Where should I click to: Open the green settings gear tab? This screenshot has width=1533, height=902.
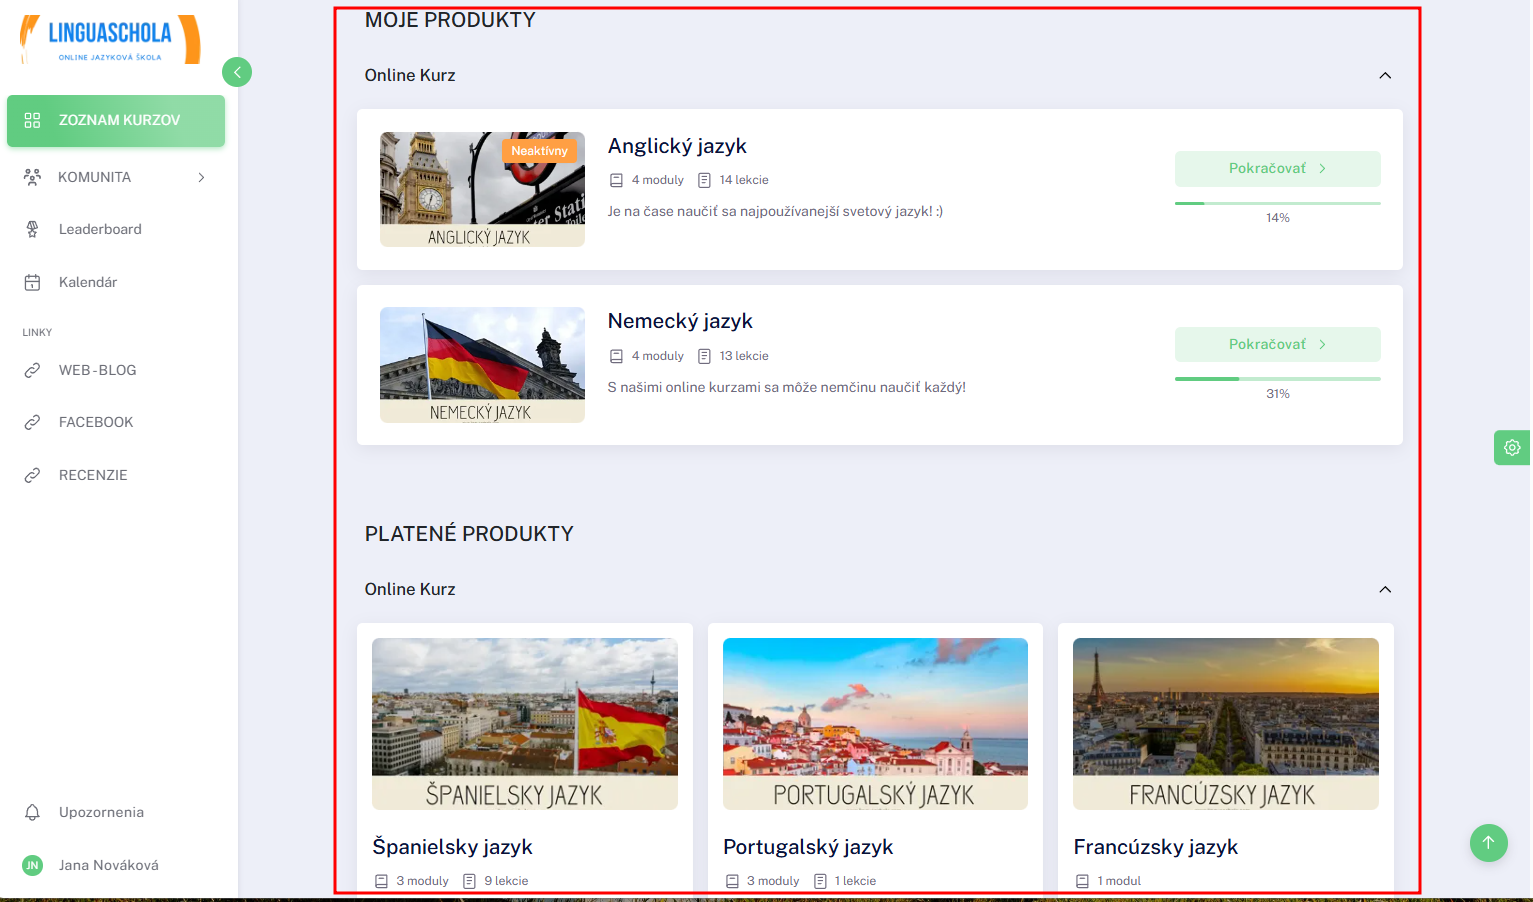point(1512,448)
